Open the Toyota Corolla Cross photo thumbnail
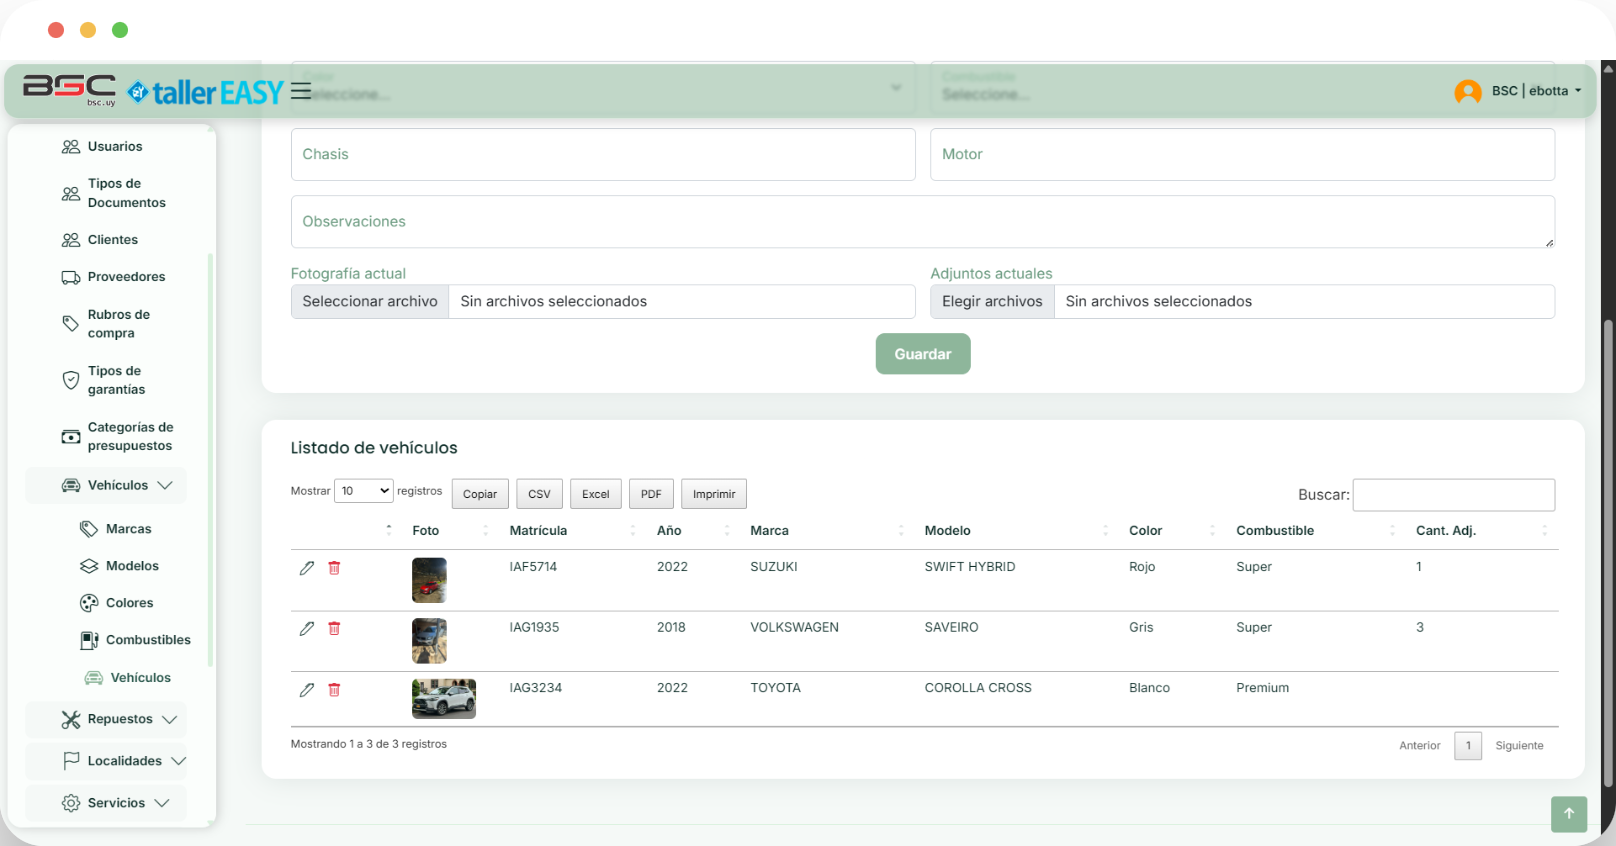The width and height of the screenshot is (1616, 846). tap(443, 699)
